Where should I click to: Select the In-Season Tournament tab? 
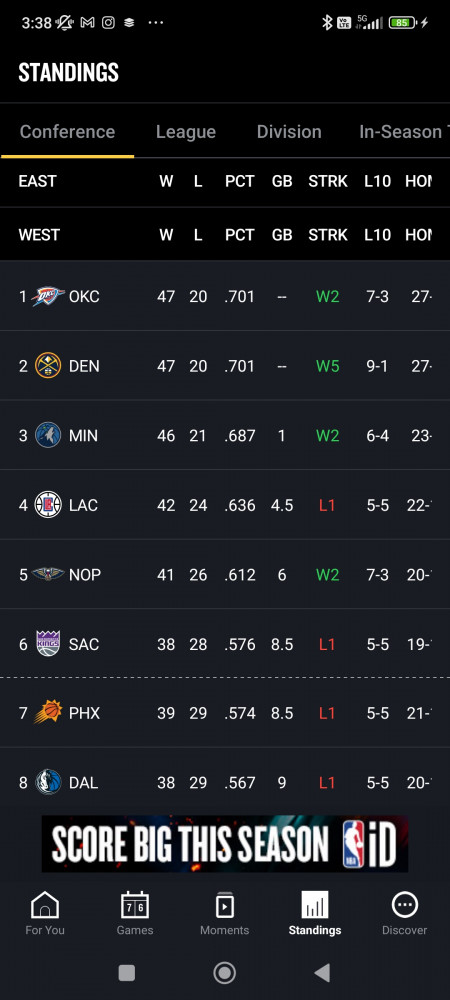(404, 131)
